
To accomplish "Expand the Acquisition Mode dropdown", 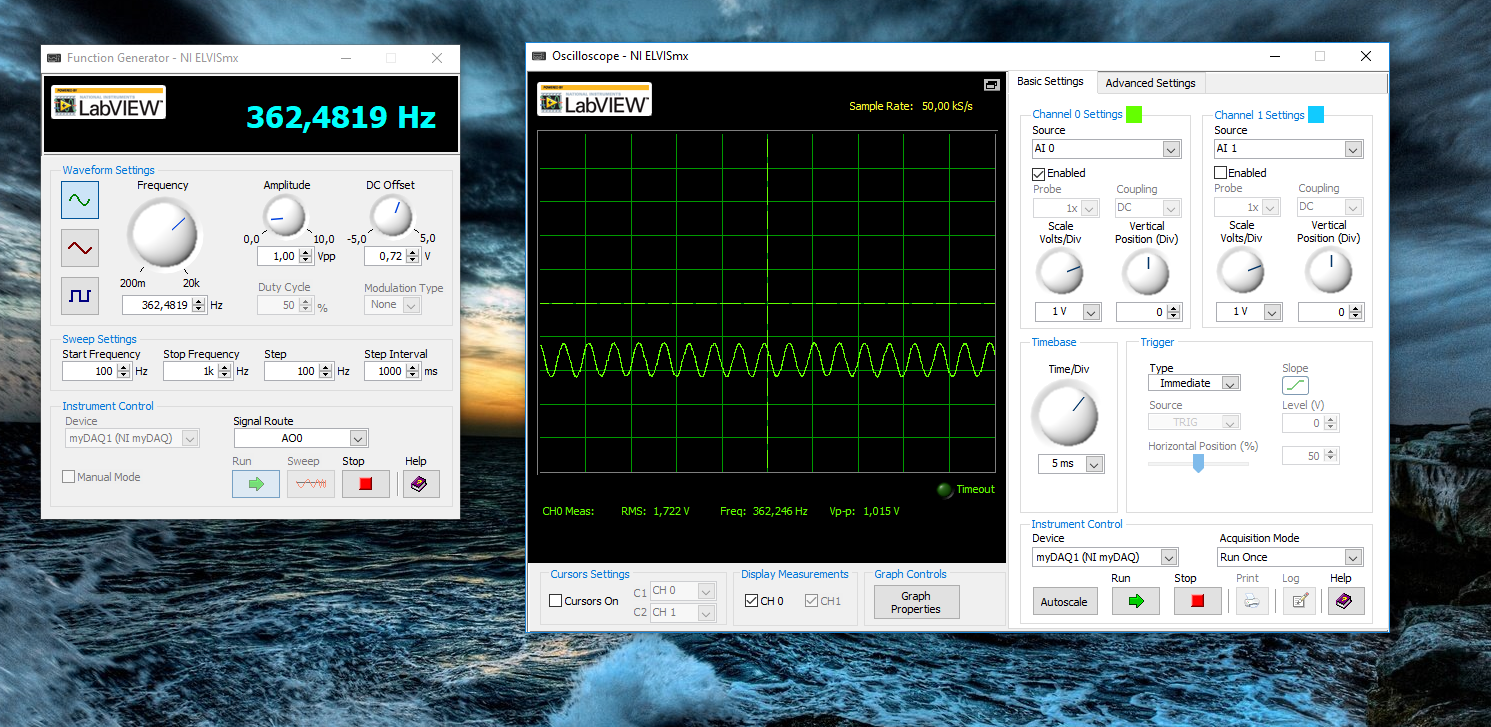I will [1352, 557].
